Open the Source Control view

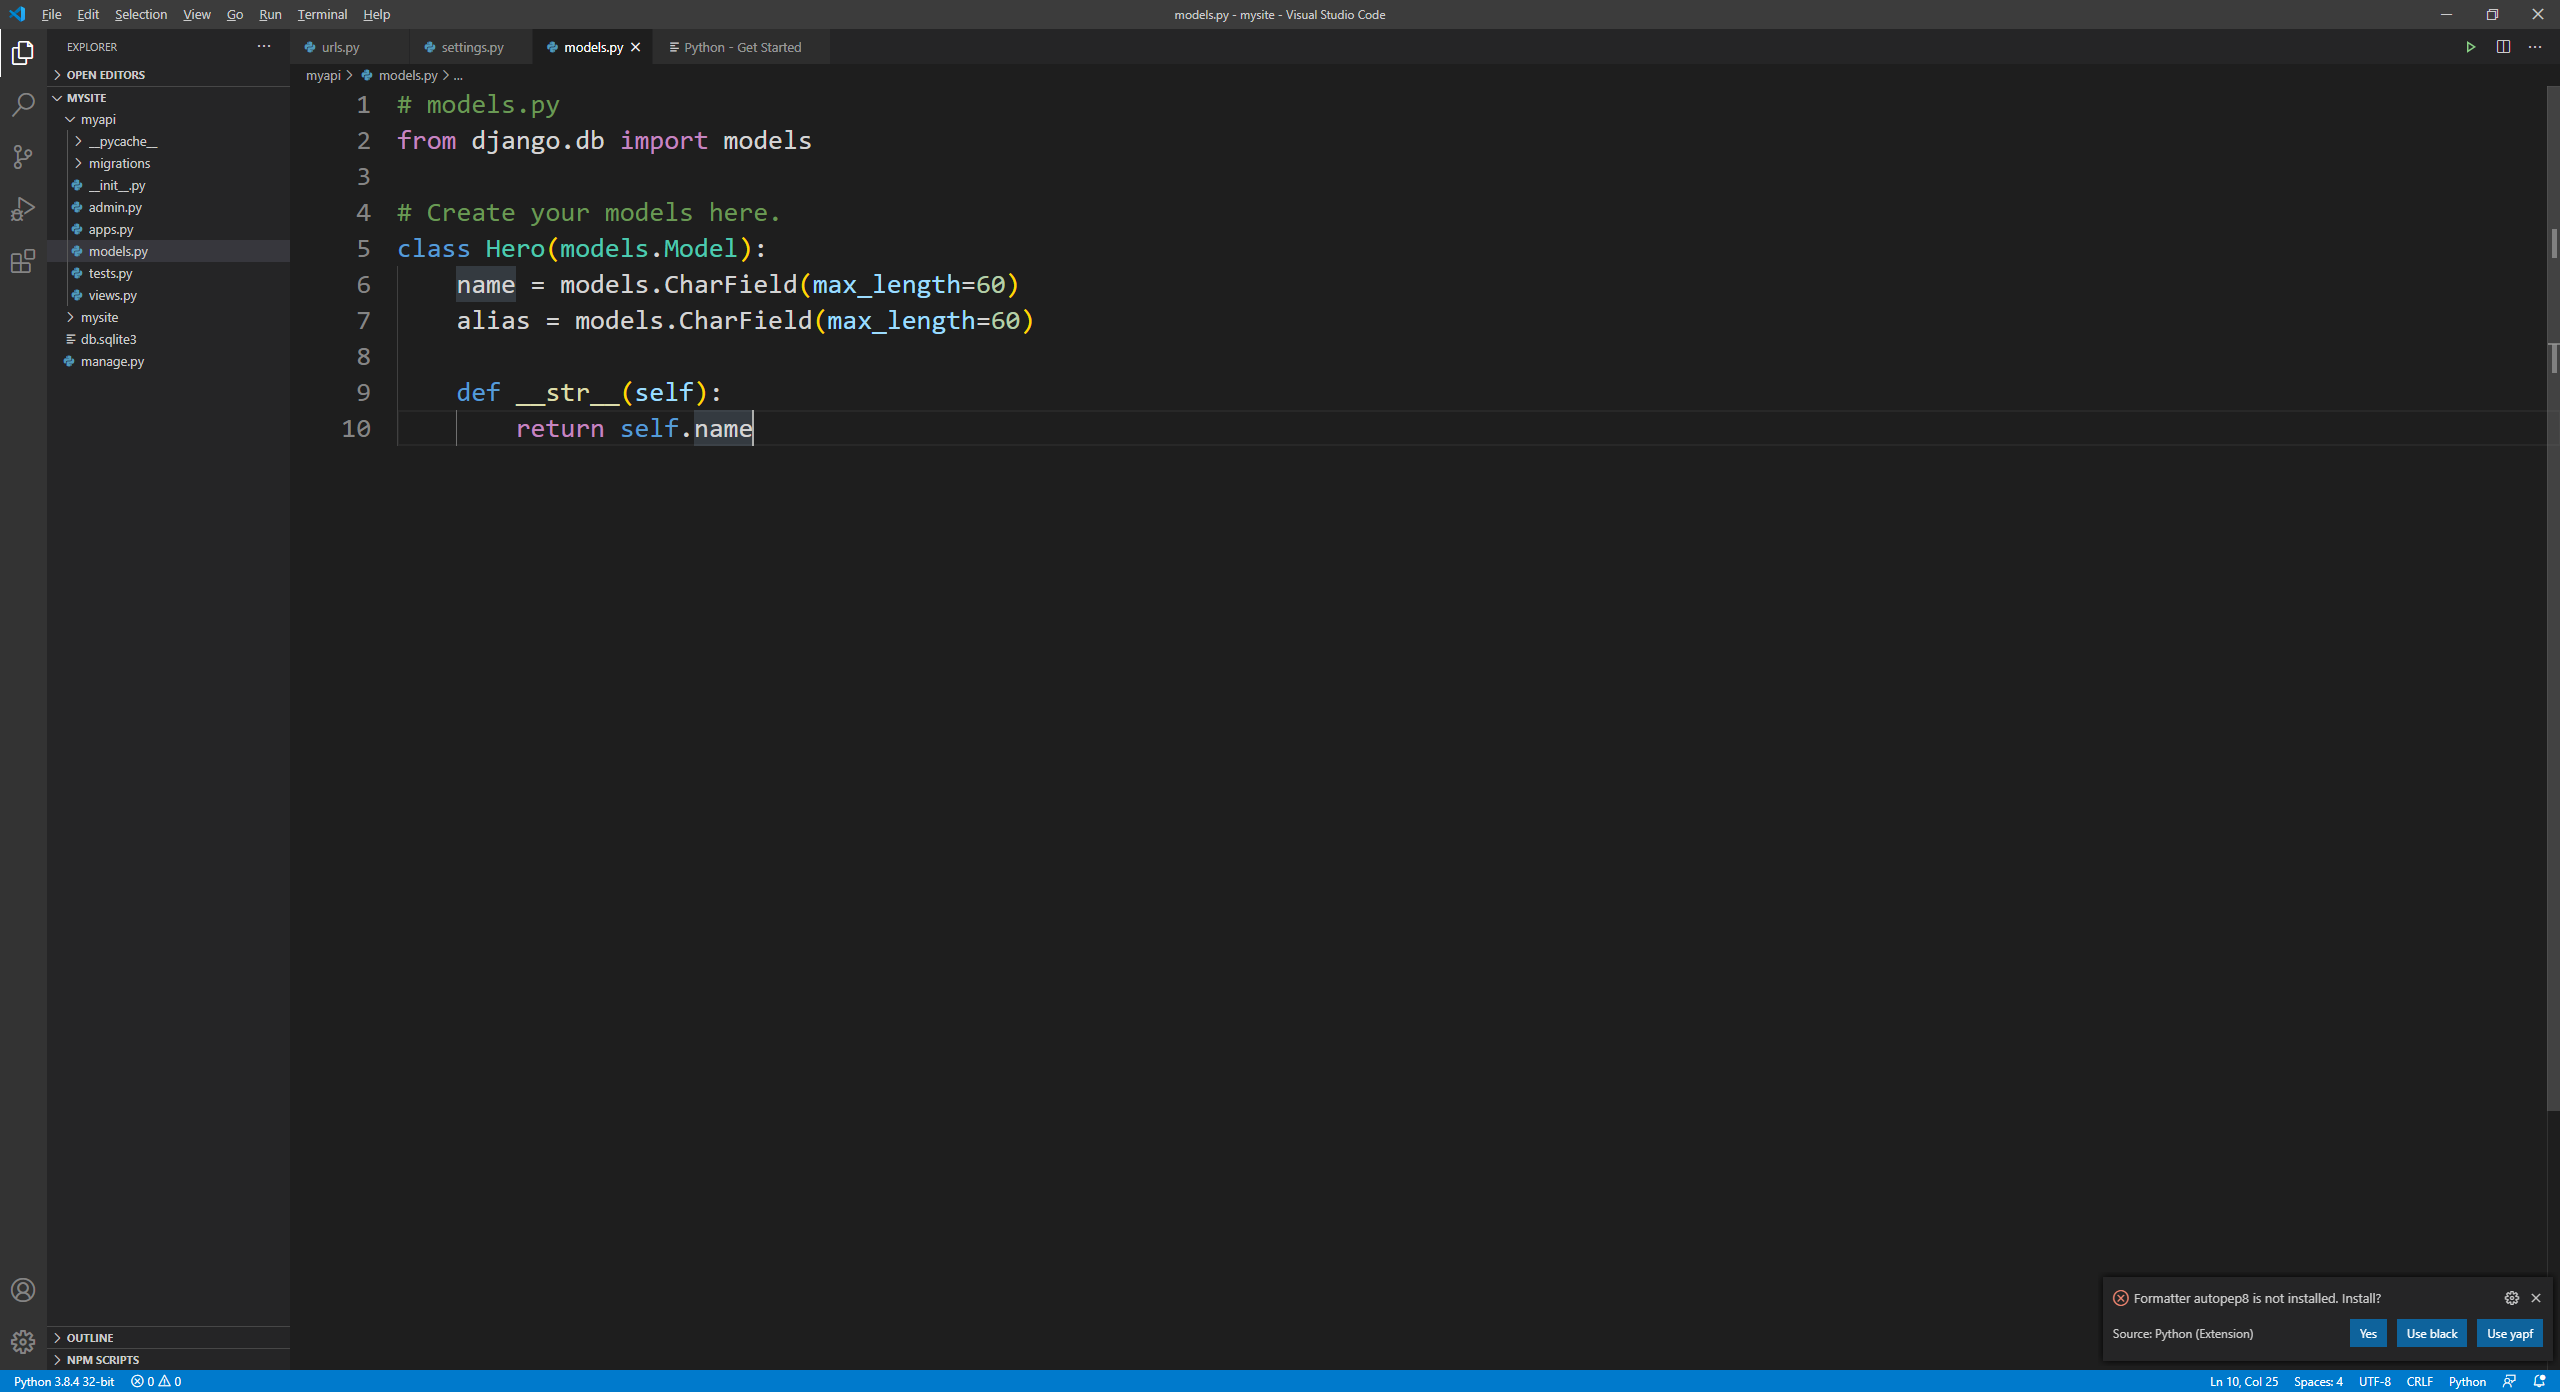pyautogui.click(x=23, y=156)
